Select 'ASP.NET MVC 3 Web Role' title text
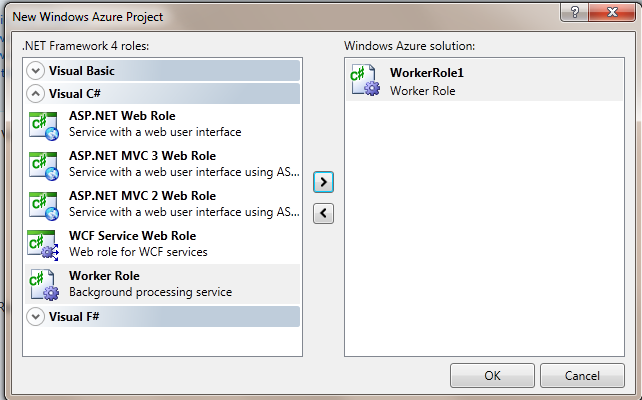Viewport: 642px width, 400px height. (142, 156)
